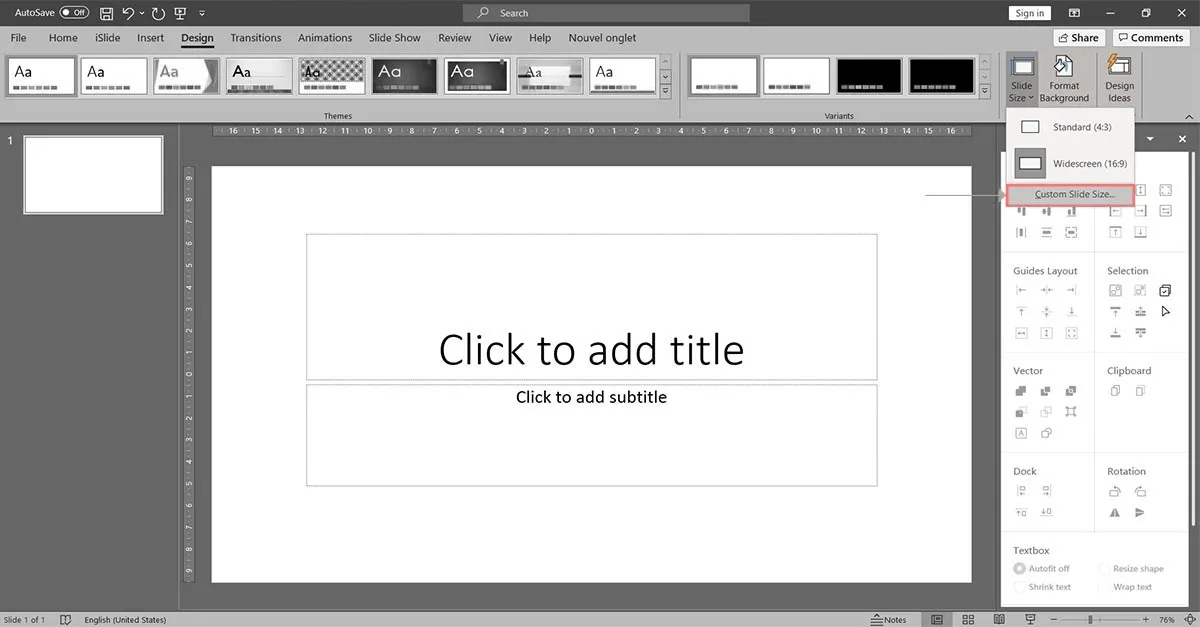Select the first black variant thumbnail
This screenshot has width=1200, height=627.
click(869, 76)
